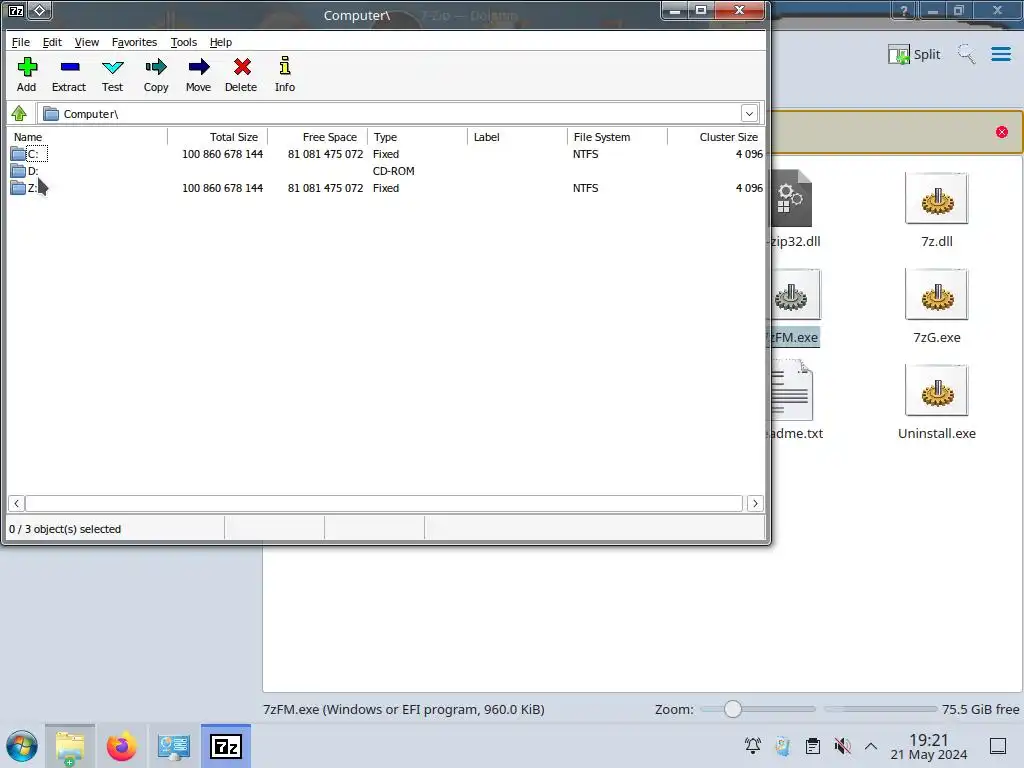Select Uninstall.exe icon in Dolphin
Image resolution: width=1024 pixels, height=768 pixels.
tap(936, 391)
